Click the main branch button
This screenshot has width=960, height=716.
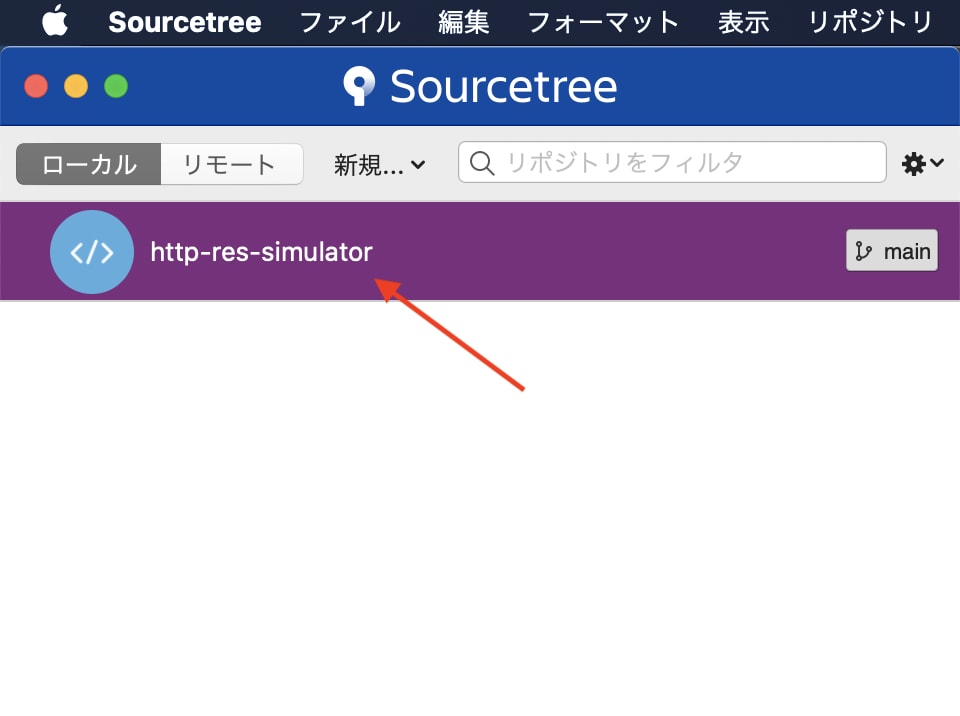[891, 250]
